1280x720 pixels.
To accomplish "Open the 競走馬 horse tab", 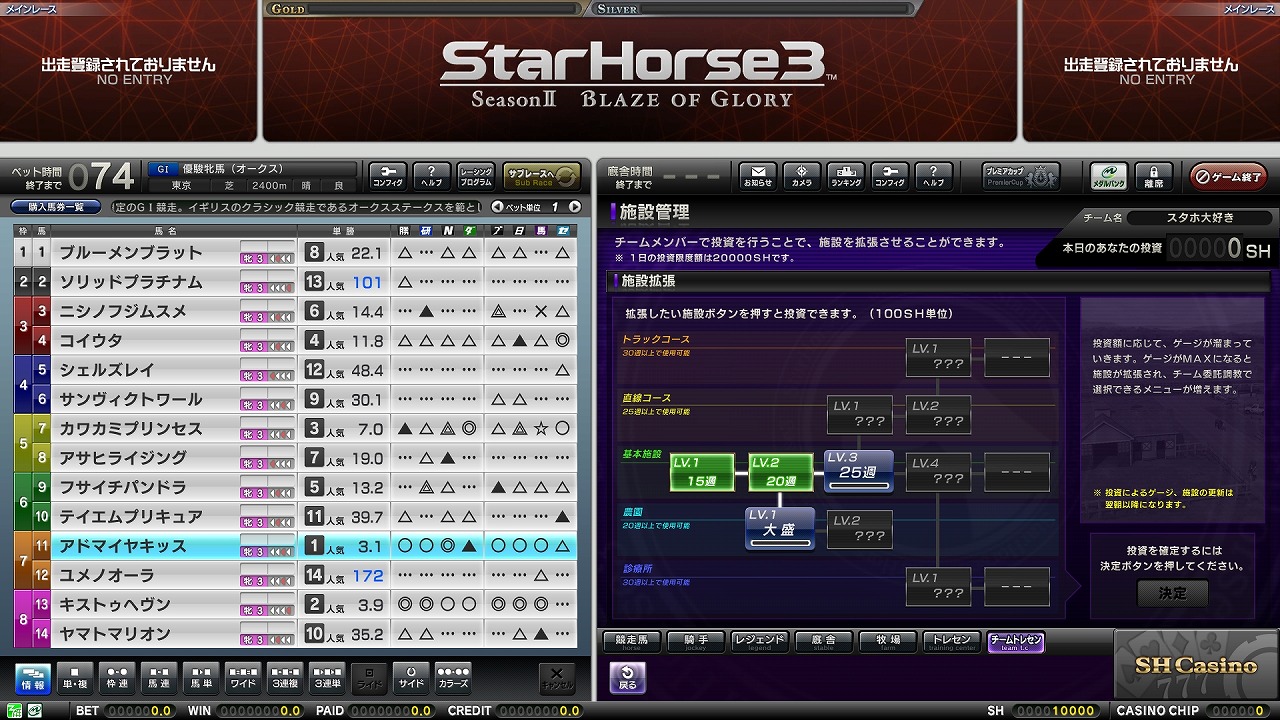I will (x=632, y=642).
